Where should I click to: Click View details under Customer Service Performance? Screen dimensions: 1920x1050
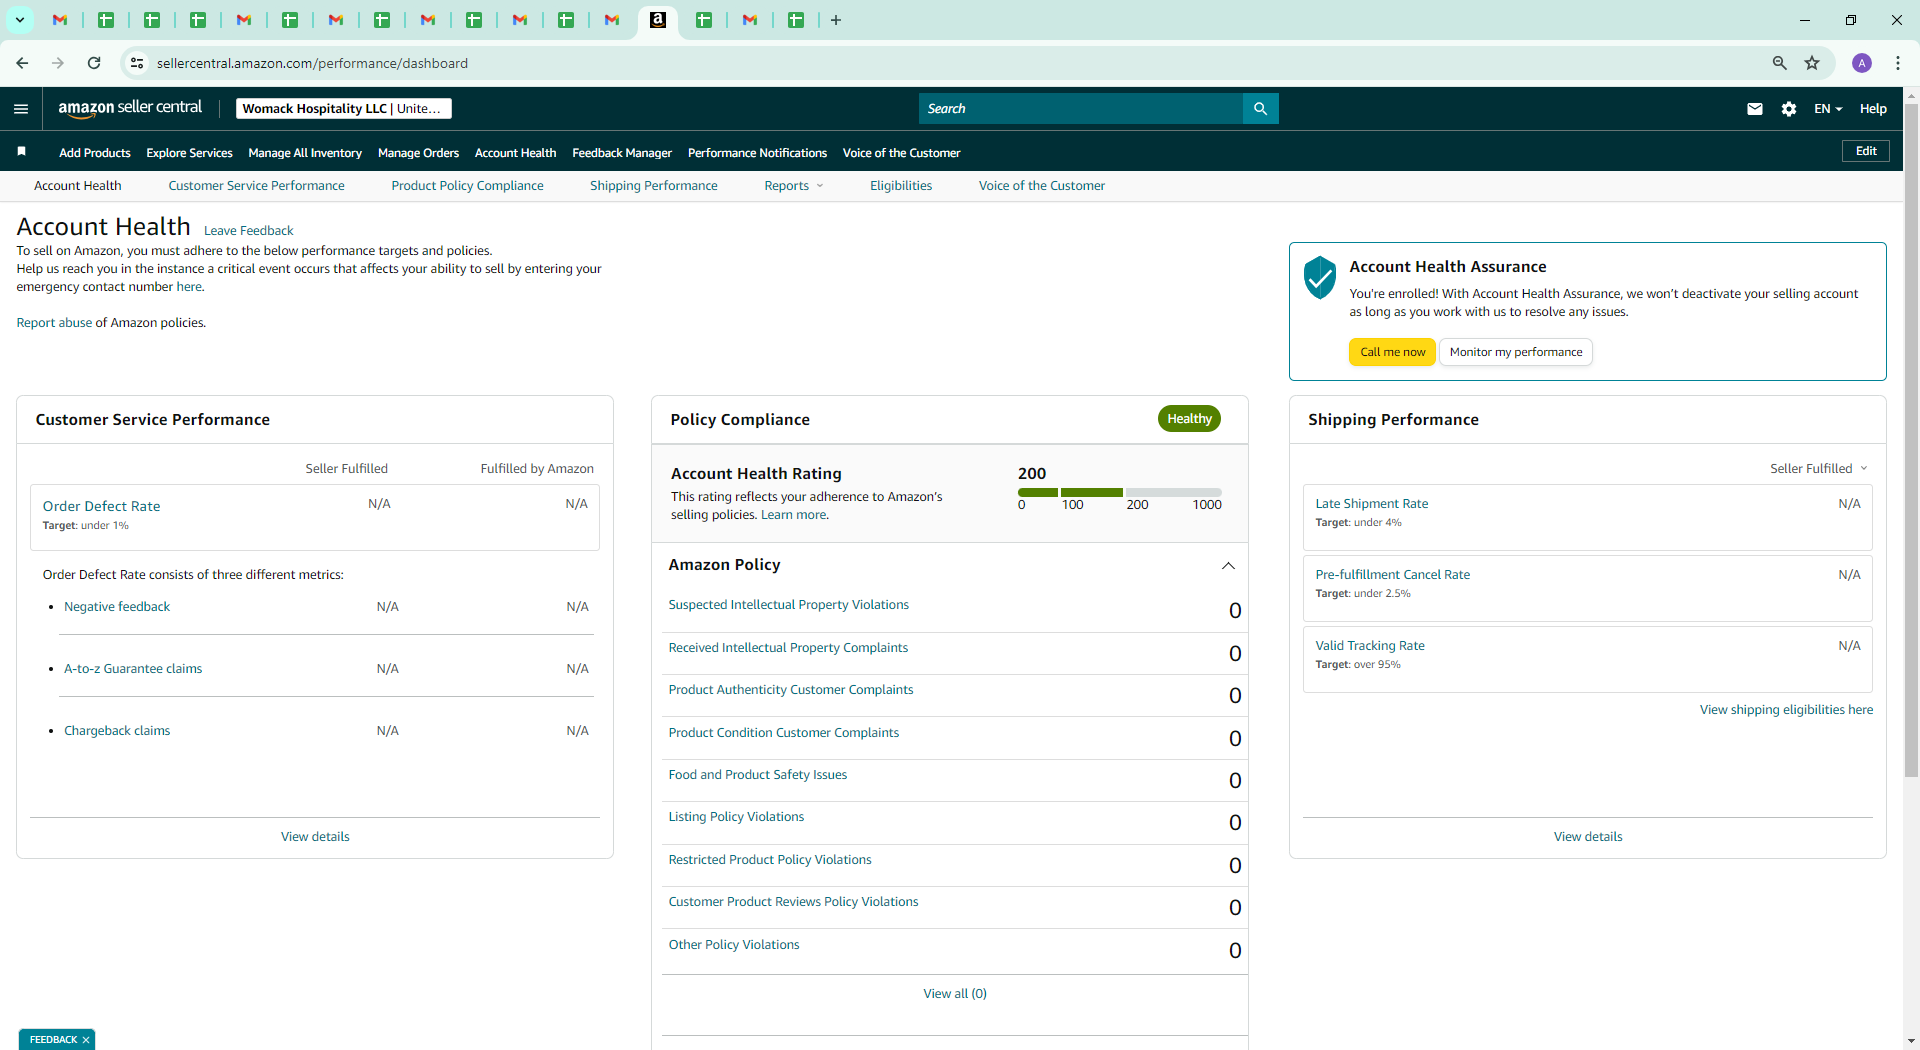(x=315, y=837)
